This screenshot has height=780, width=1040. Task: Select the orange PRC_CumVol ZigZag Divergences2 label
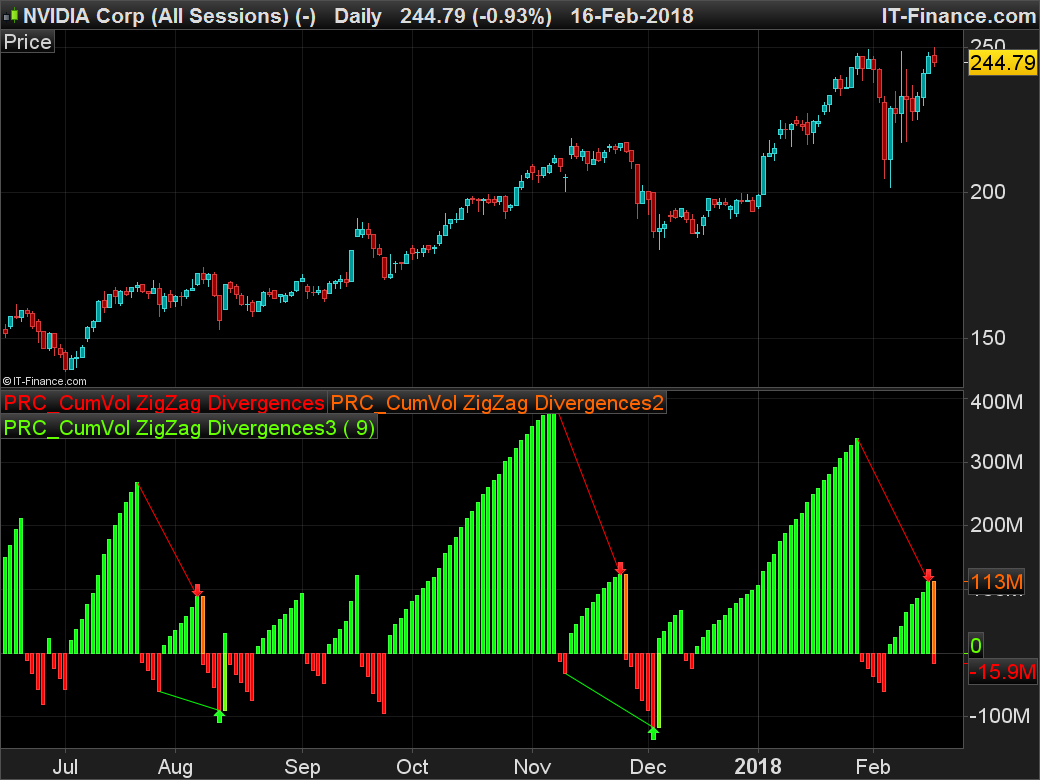[x=497, y=403]
